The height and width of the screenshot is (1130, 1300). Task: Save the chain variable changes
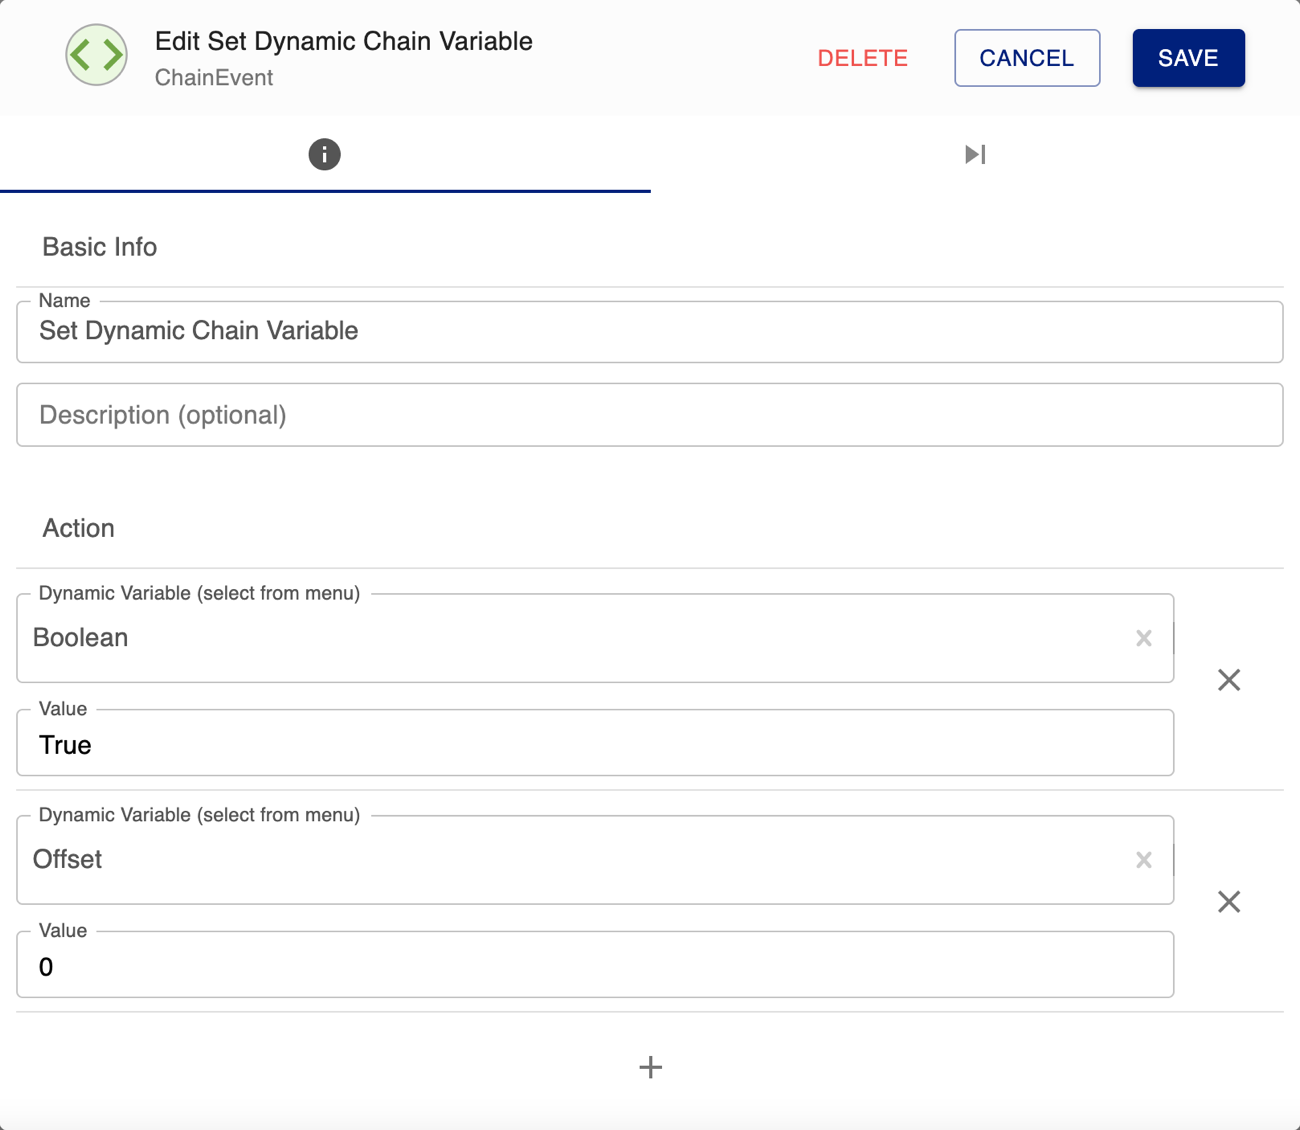[x=1188, y=58]
